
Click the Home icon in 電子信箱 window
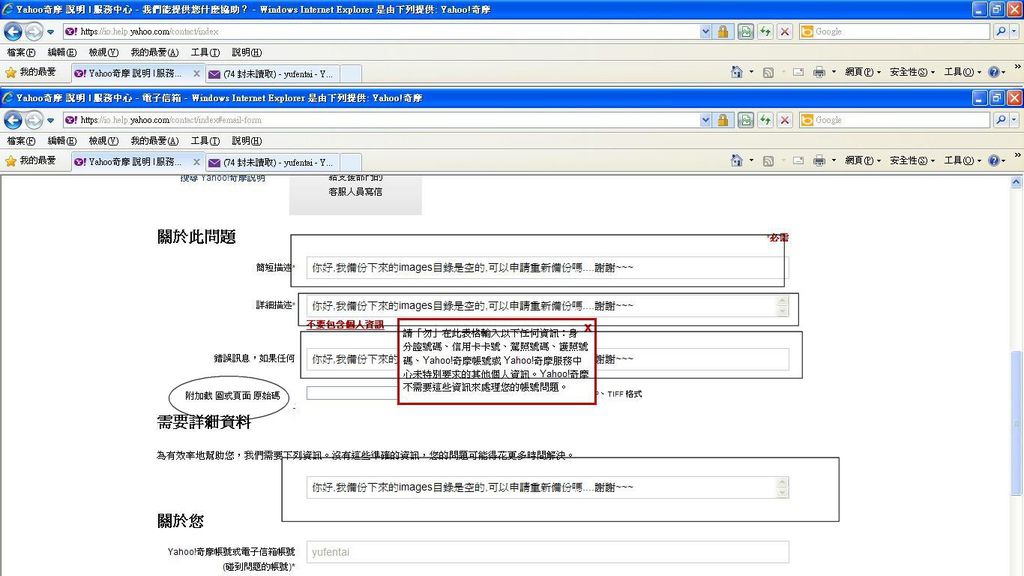click(737, 161)
